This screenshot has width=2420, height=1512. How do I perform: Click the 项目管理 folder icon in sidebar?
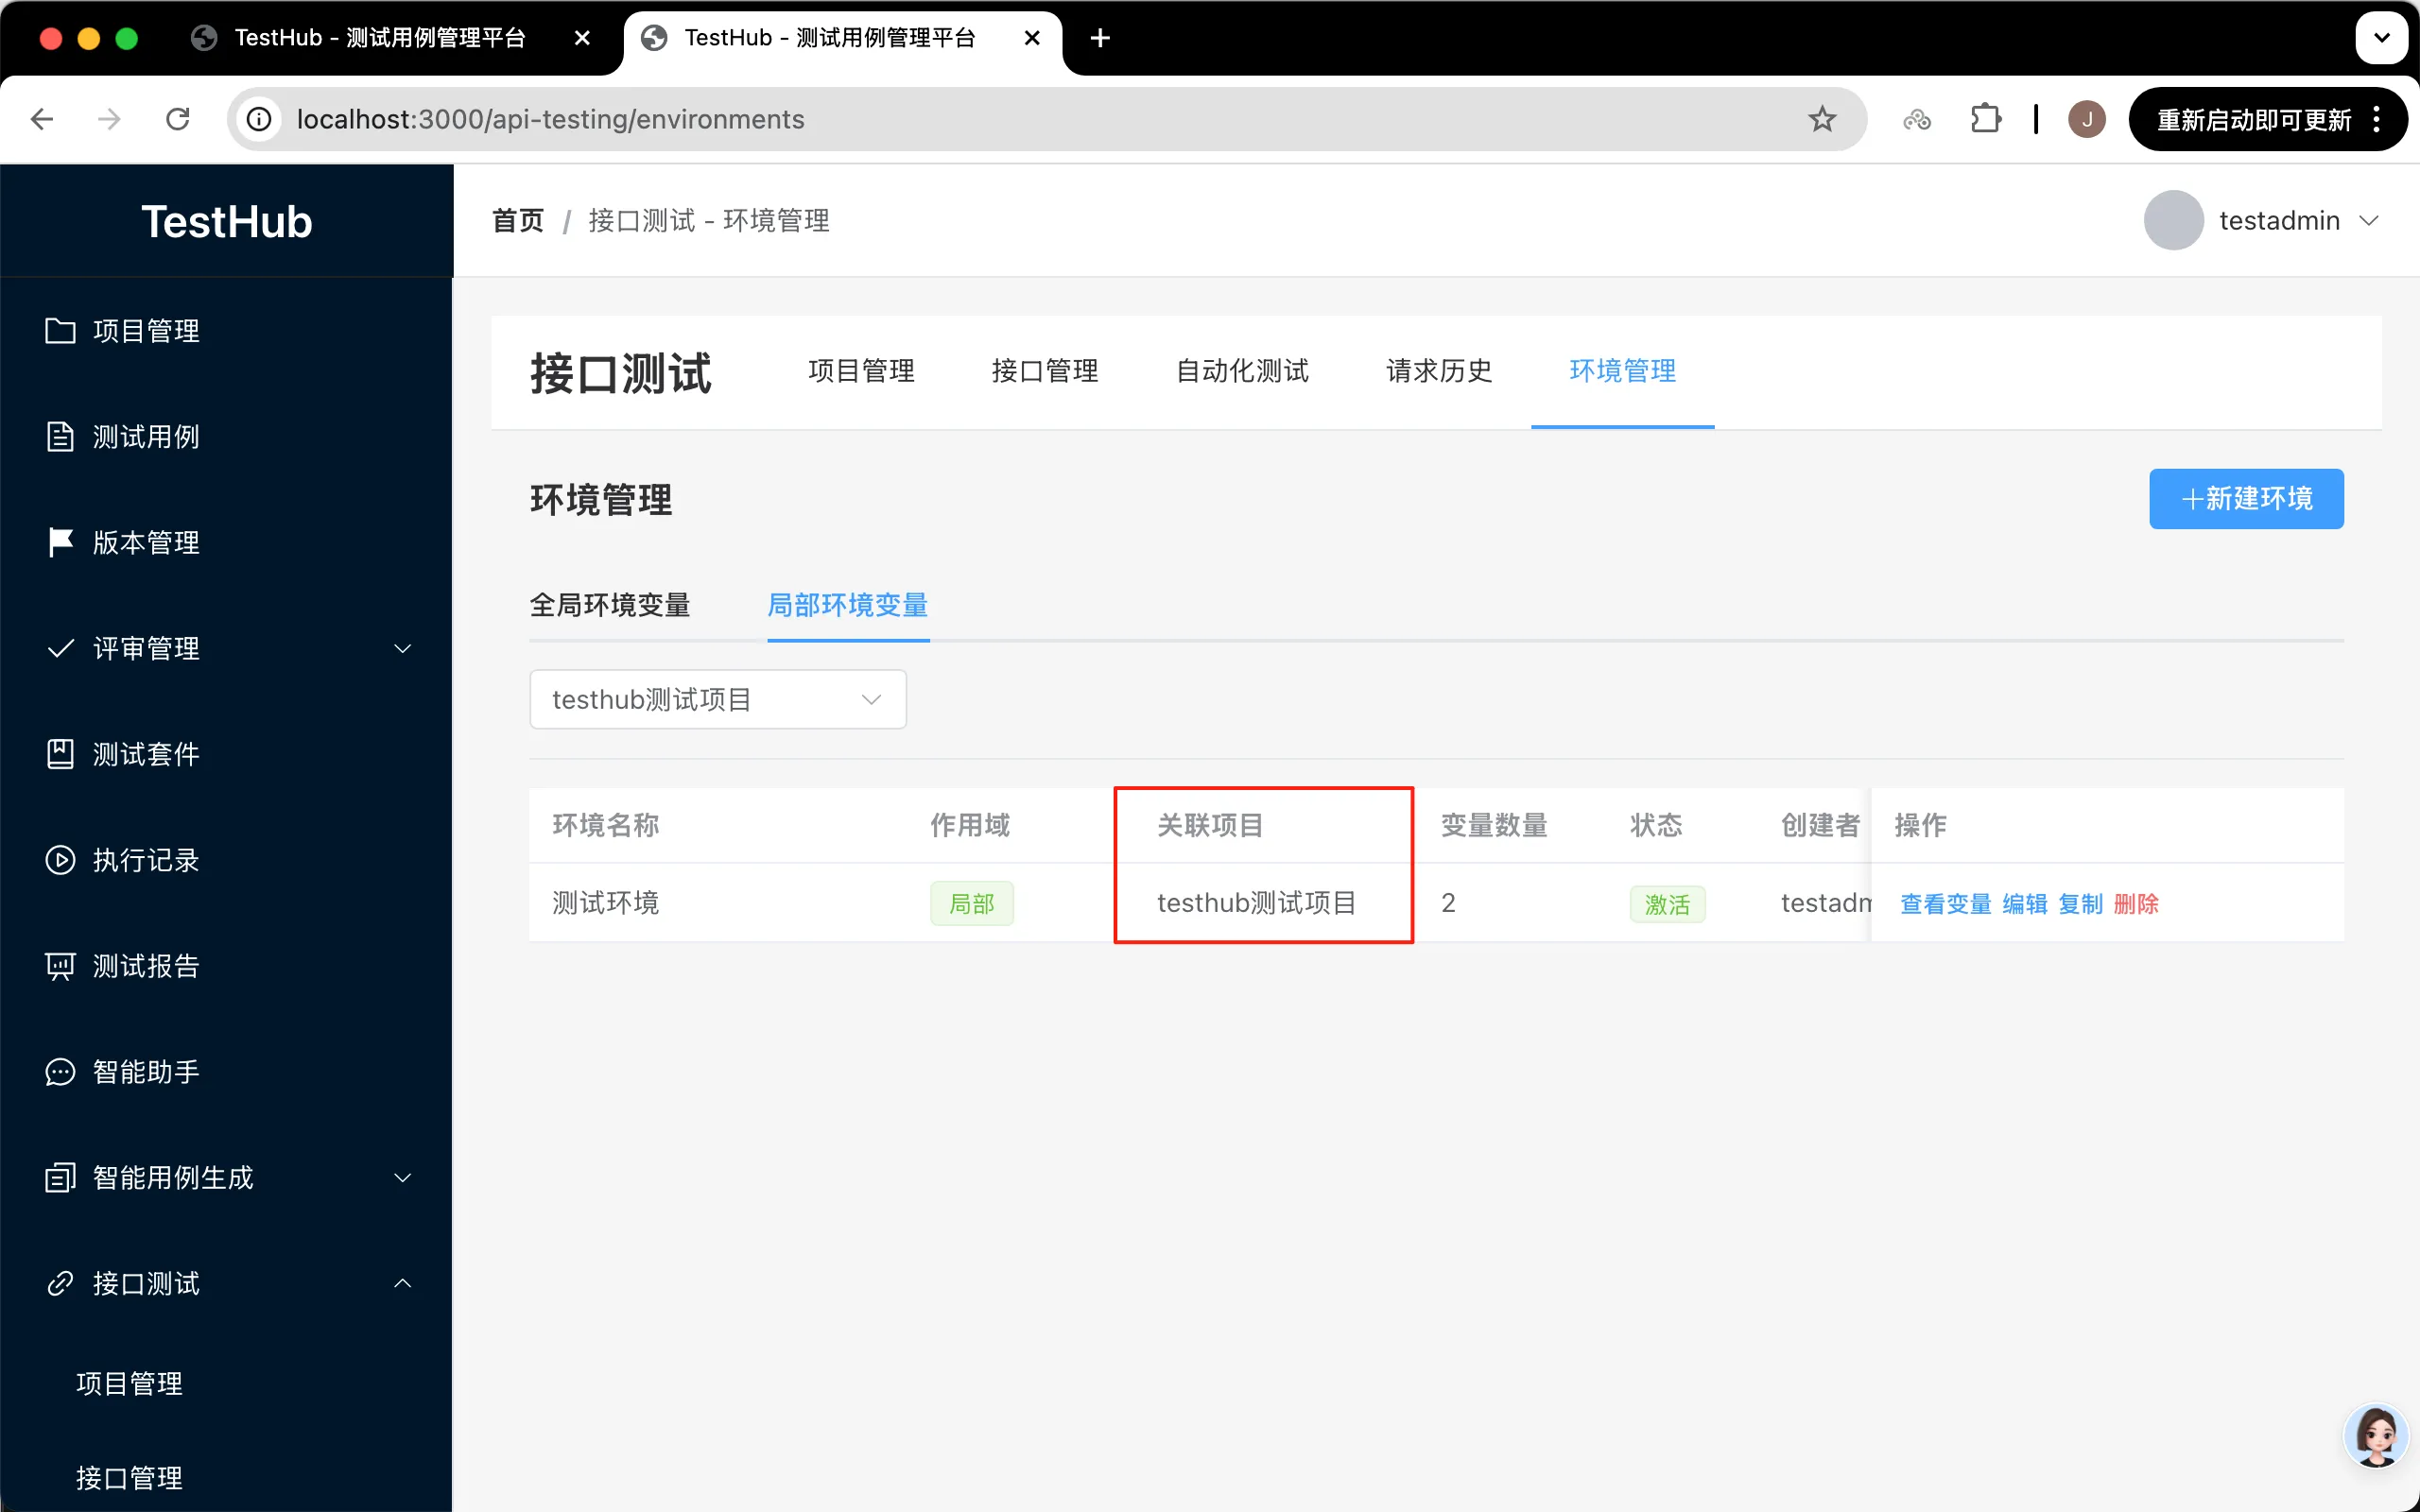60,331
